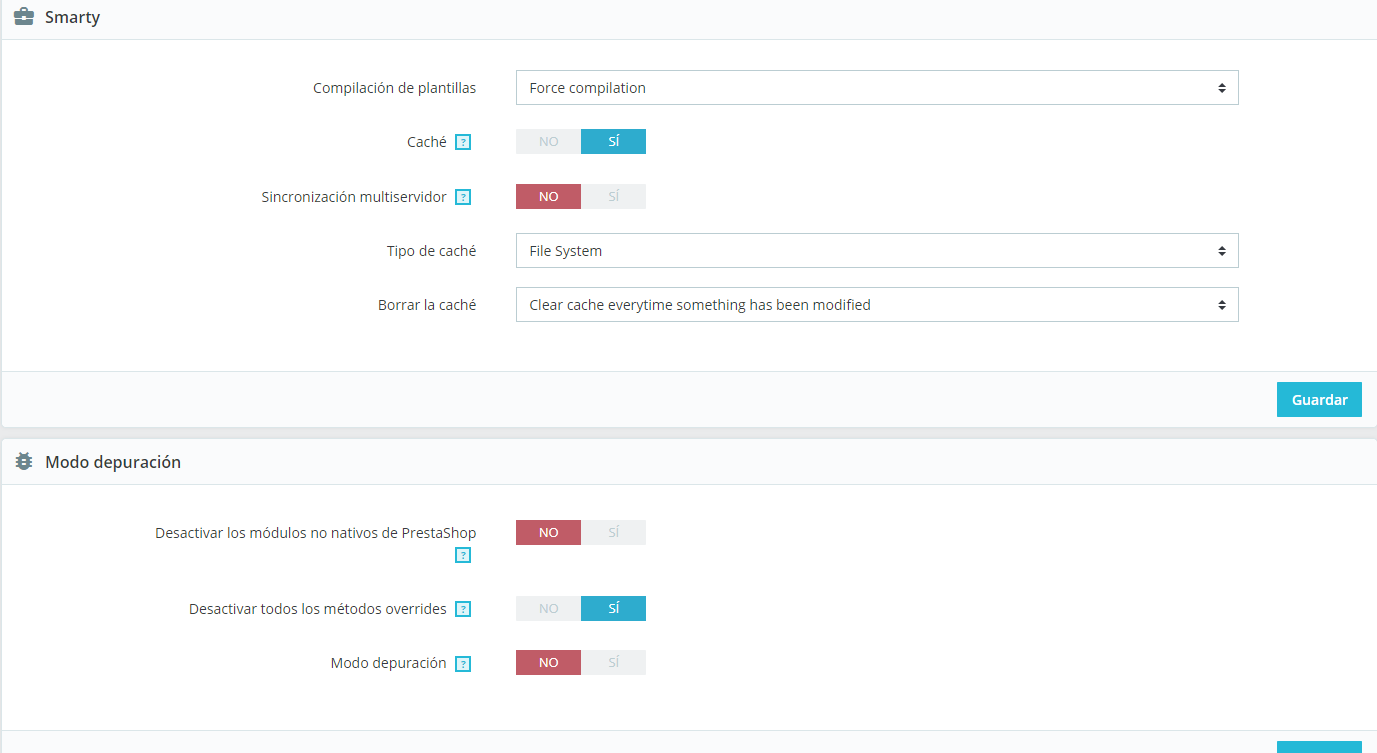Click the Compilación de plantillas label
This screenshot has height=753, width=1377.
click(x=394, y=88)
